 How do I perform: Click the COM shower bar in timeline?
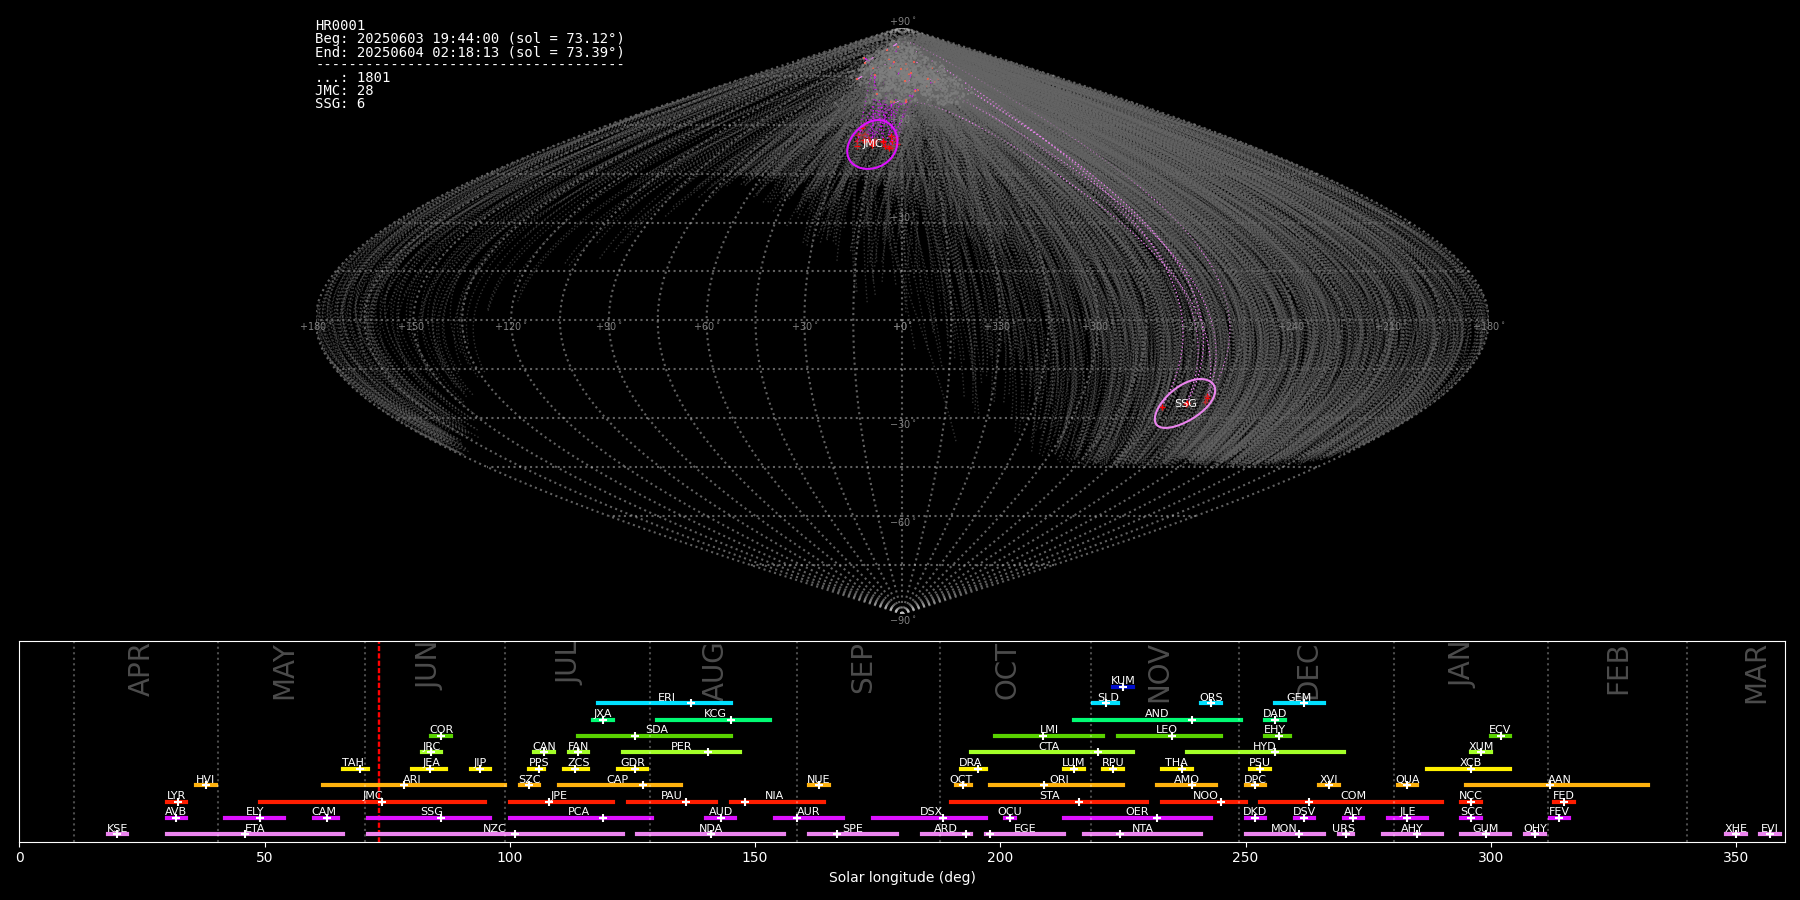(1350, 802)
